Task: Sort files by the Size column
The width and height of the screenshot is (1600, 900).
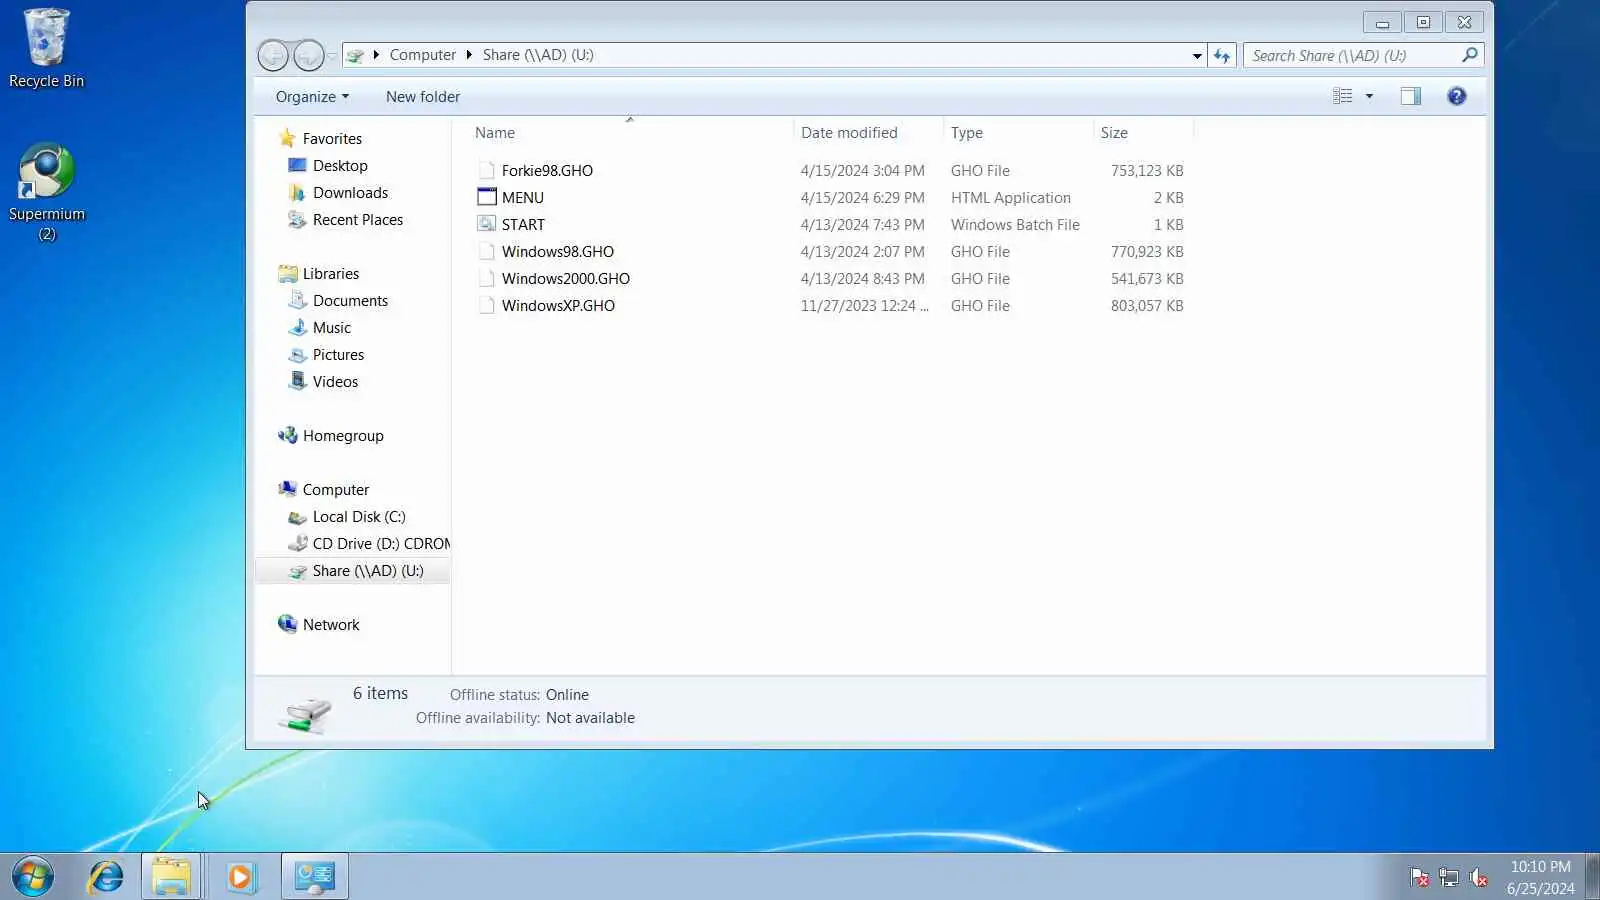Action: tap(1114, 132)
